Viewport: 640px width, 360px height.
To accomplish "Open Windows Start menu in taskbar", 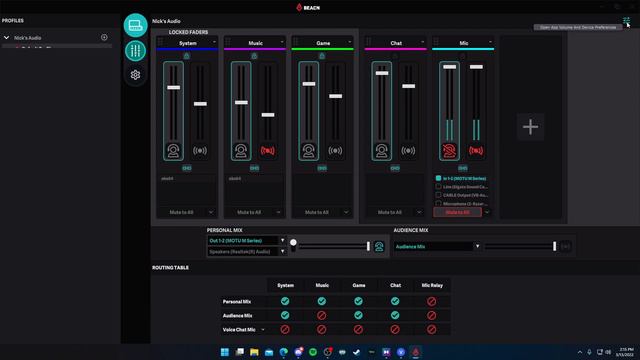I will click(x=225, y=352).
